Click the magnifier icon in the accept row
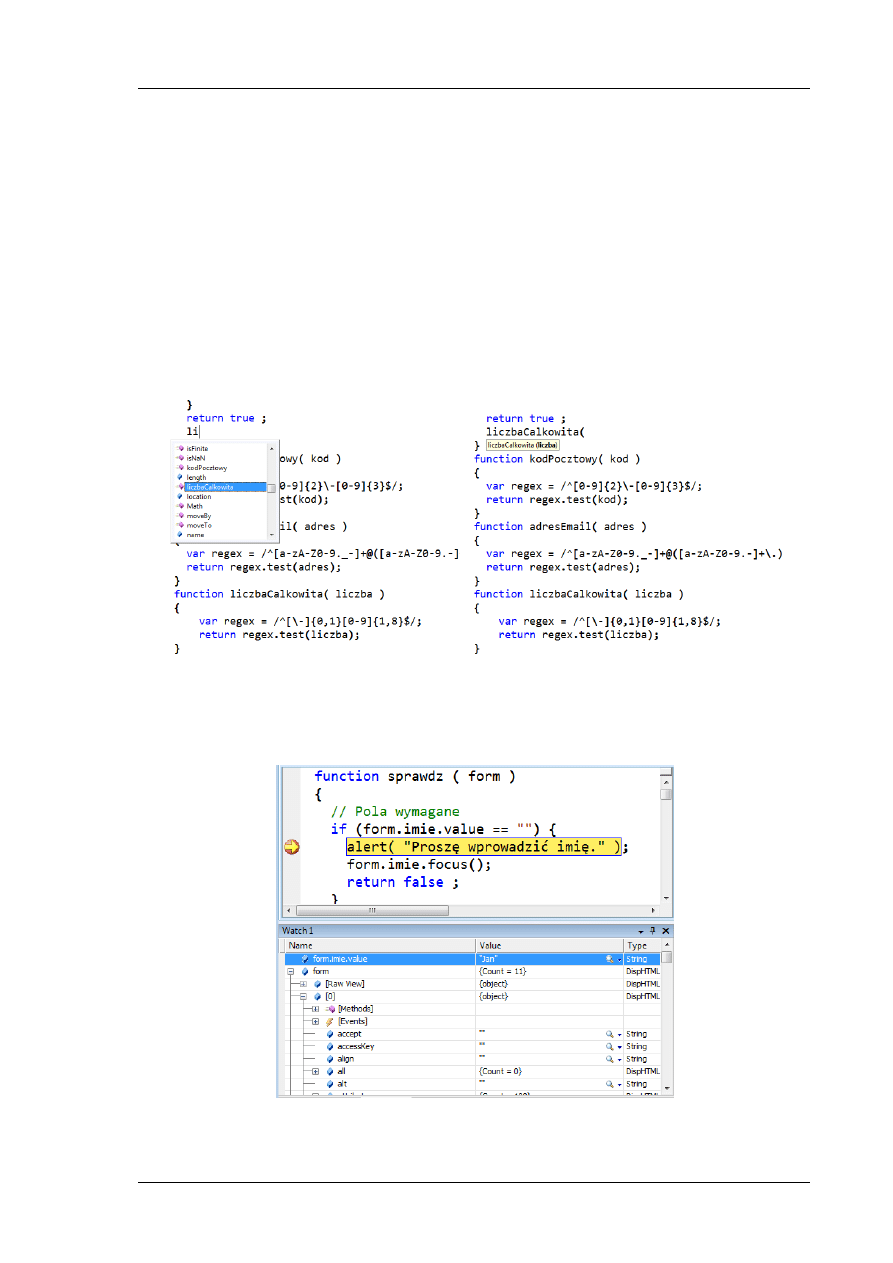This screenshot has height=1263, width=893. (x=609, y=1034)
